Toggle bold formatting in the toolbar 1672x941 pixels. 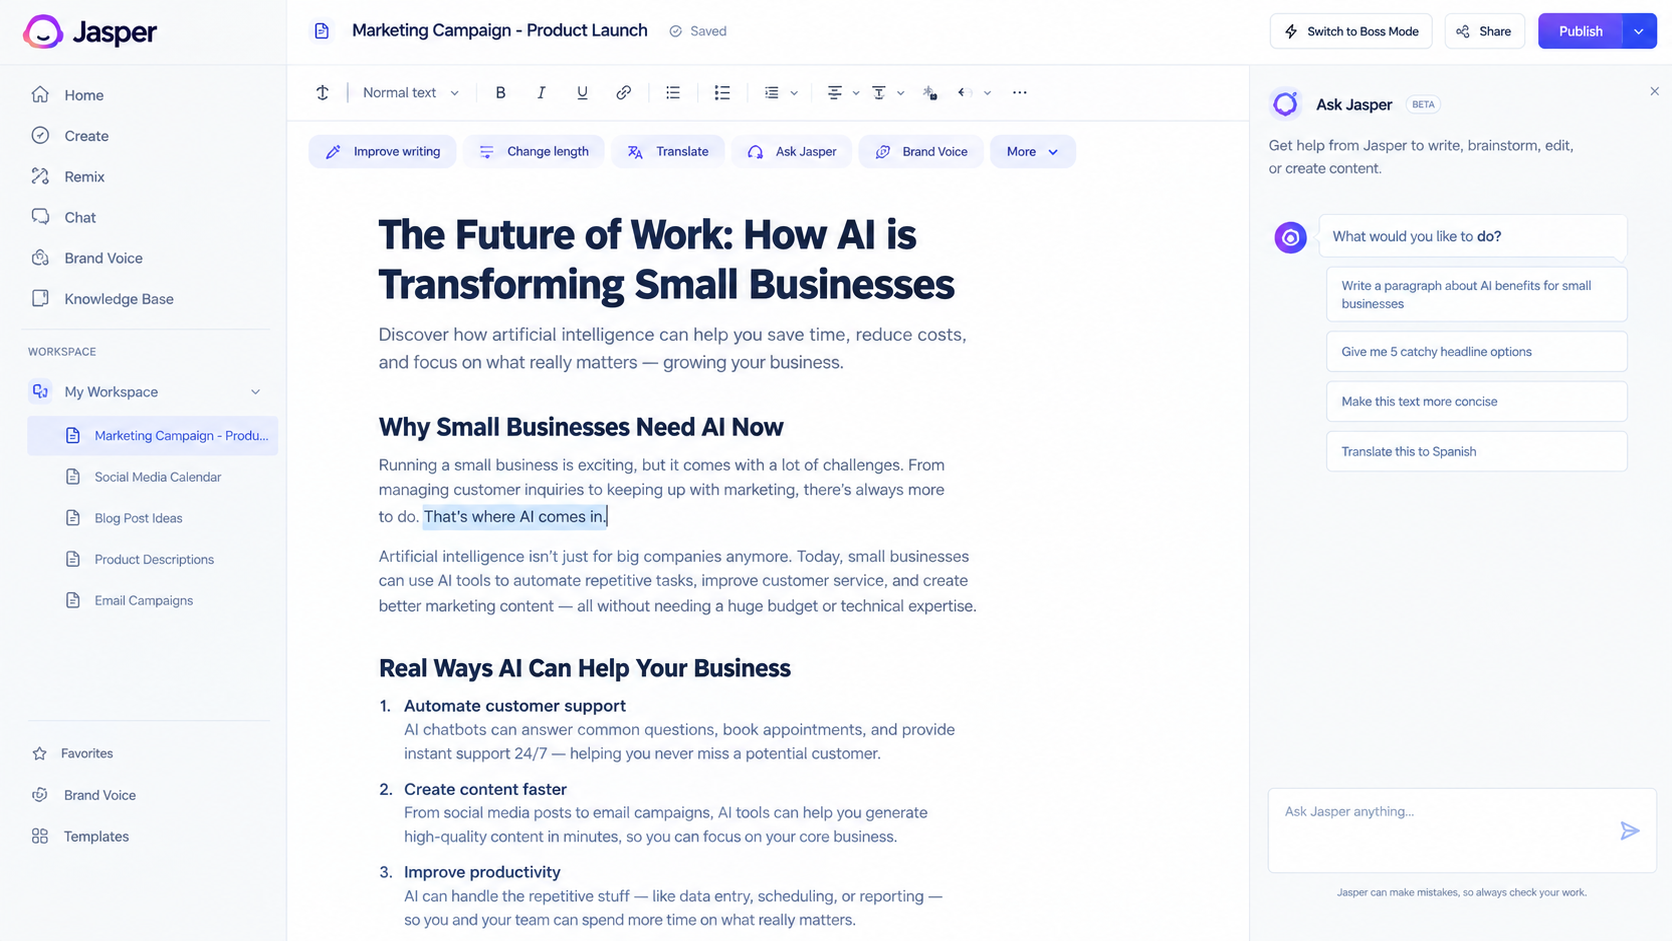pos(500,93)
